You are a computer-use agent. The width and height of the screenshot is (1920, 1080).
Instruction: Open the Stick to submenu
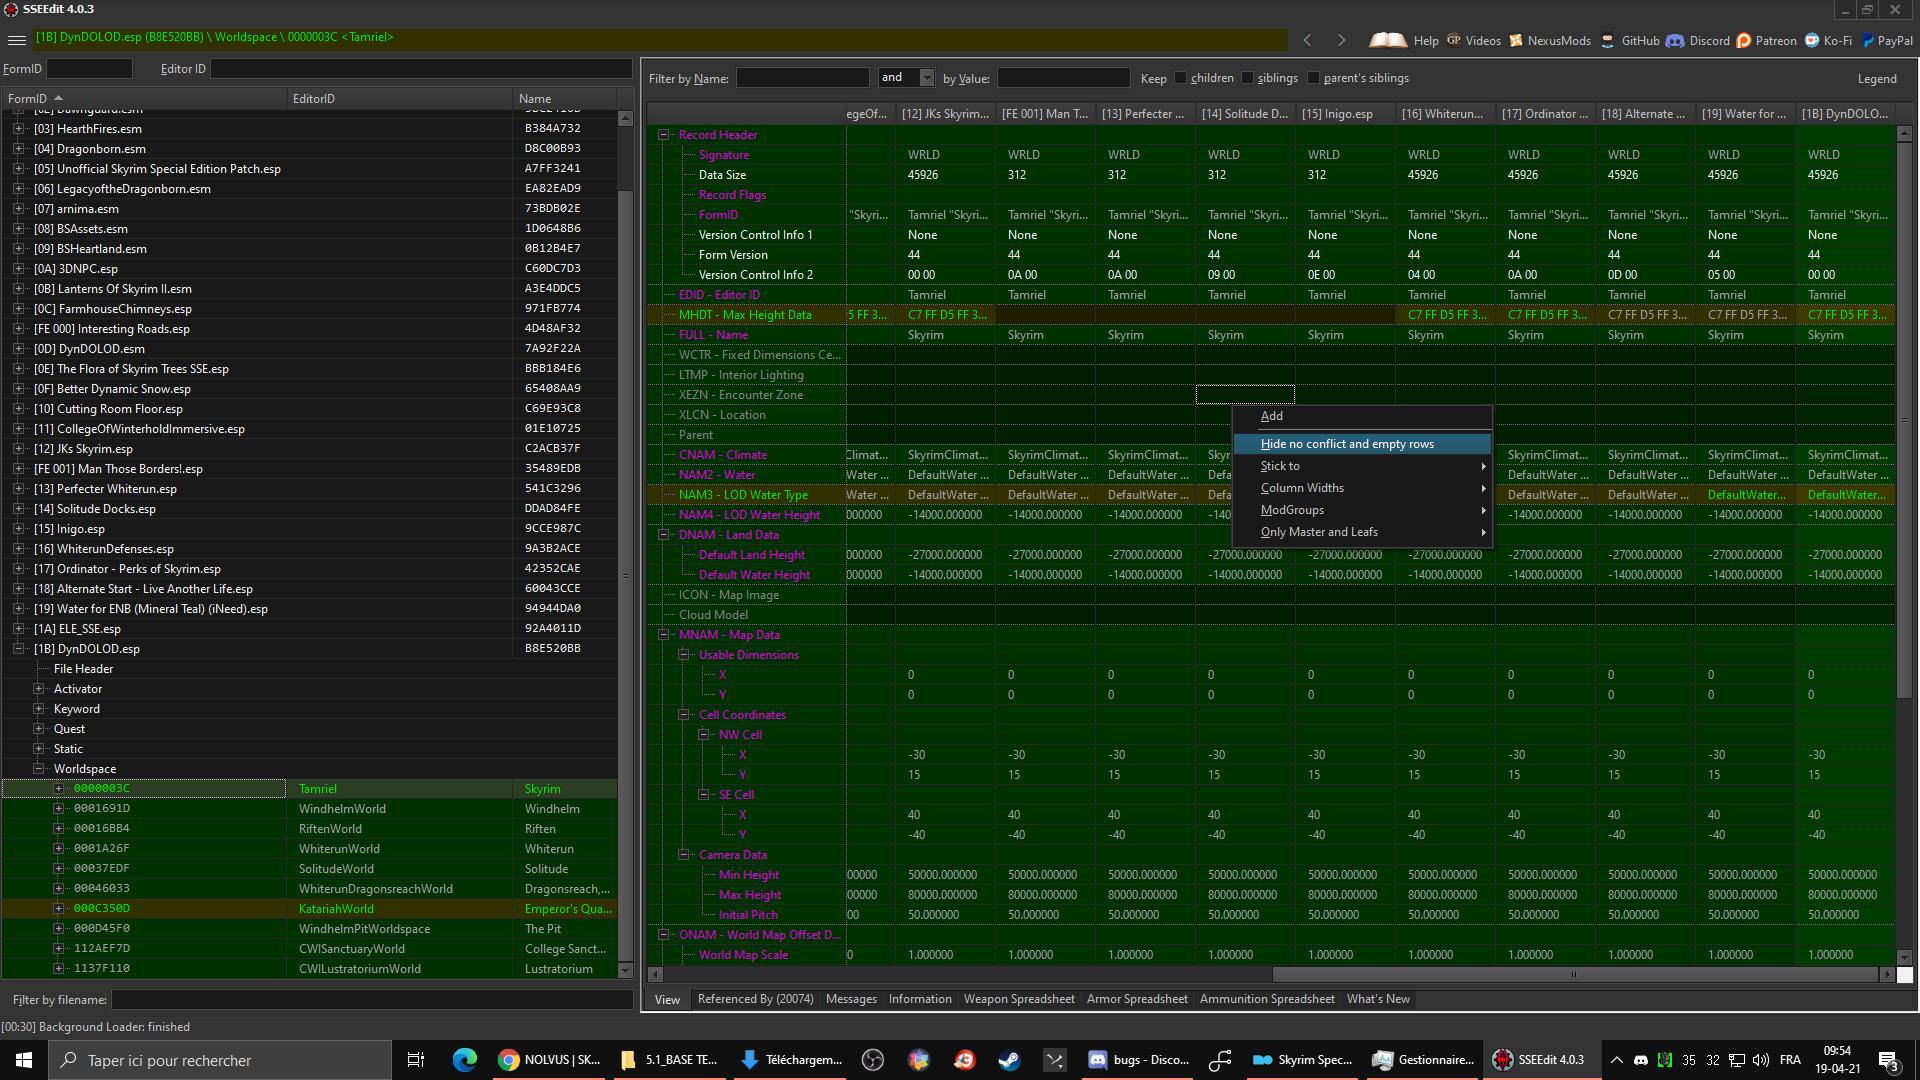[1362, 466]
